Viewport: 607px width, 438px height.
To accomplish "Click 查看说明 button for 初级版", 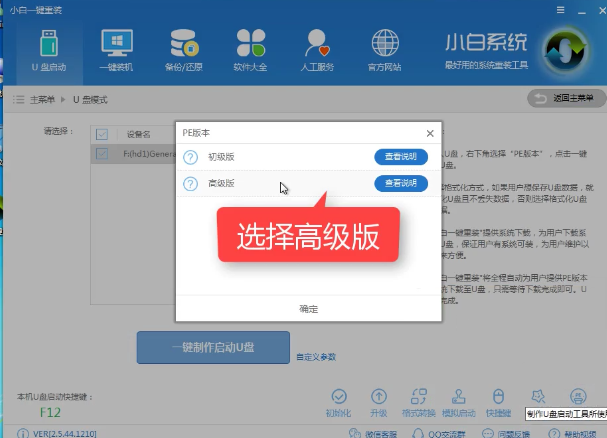I will (x=401, y=157).
